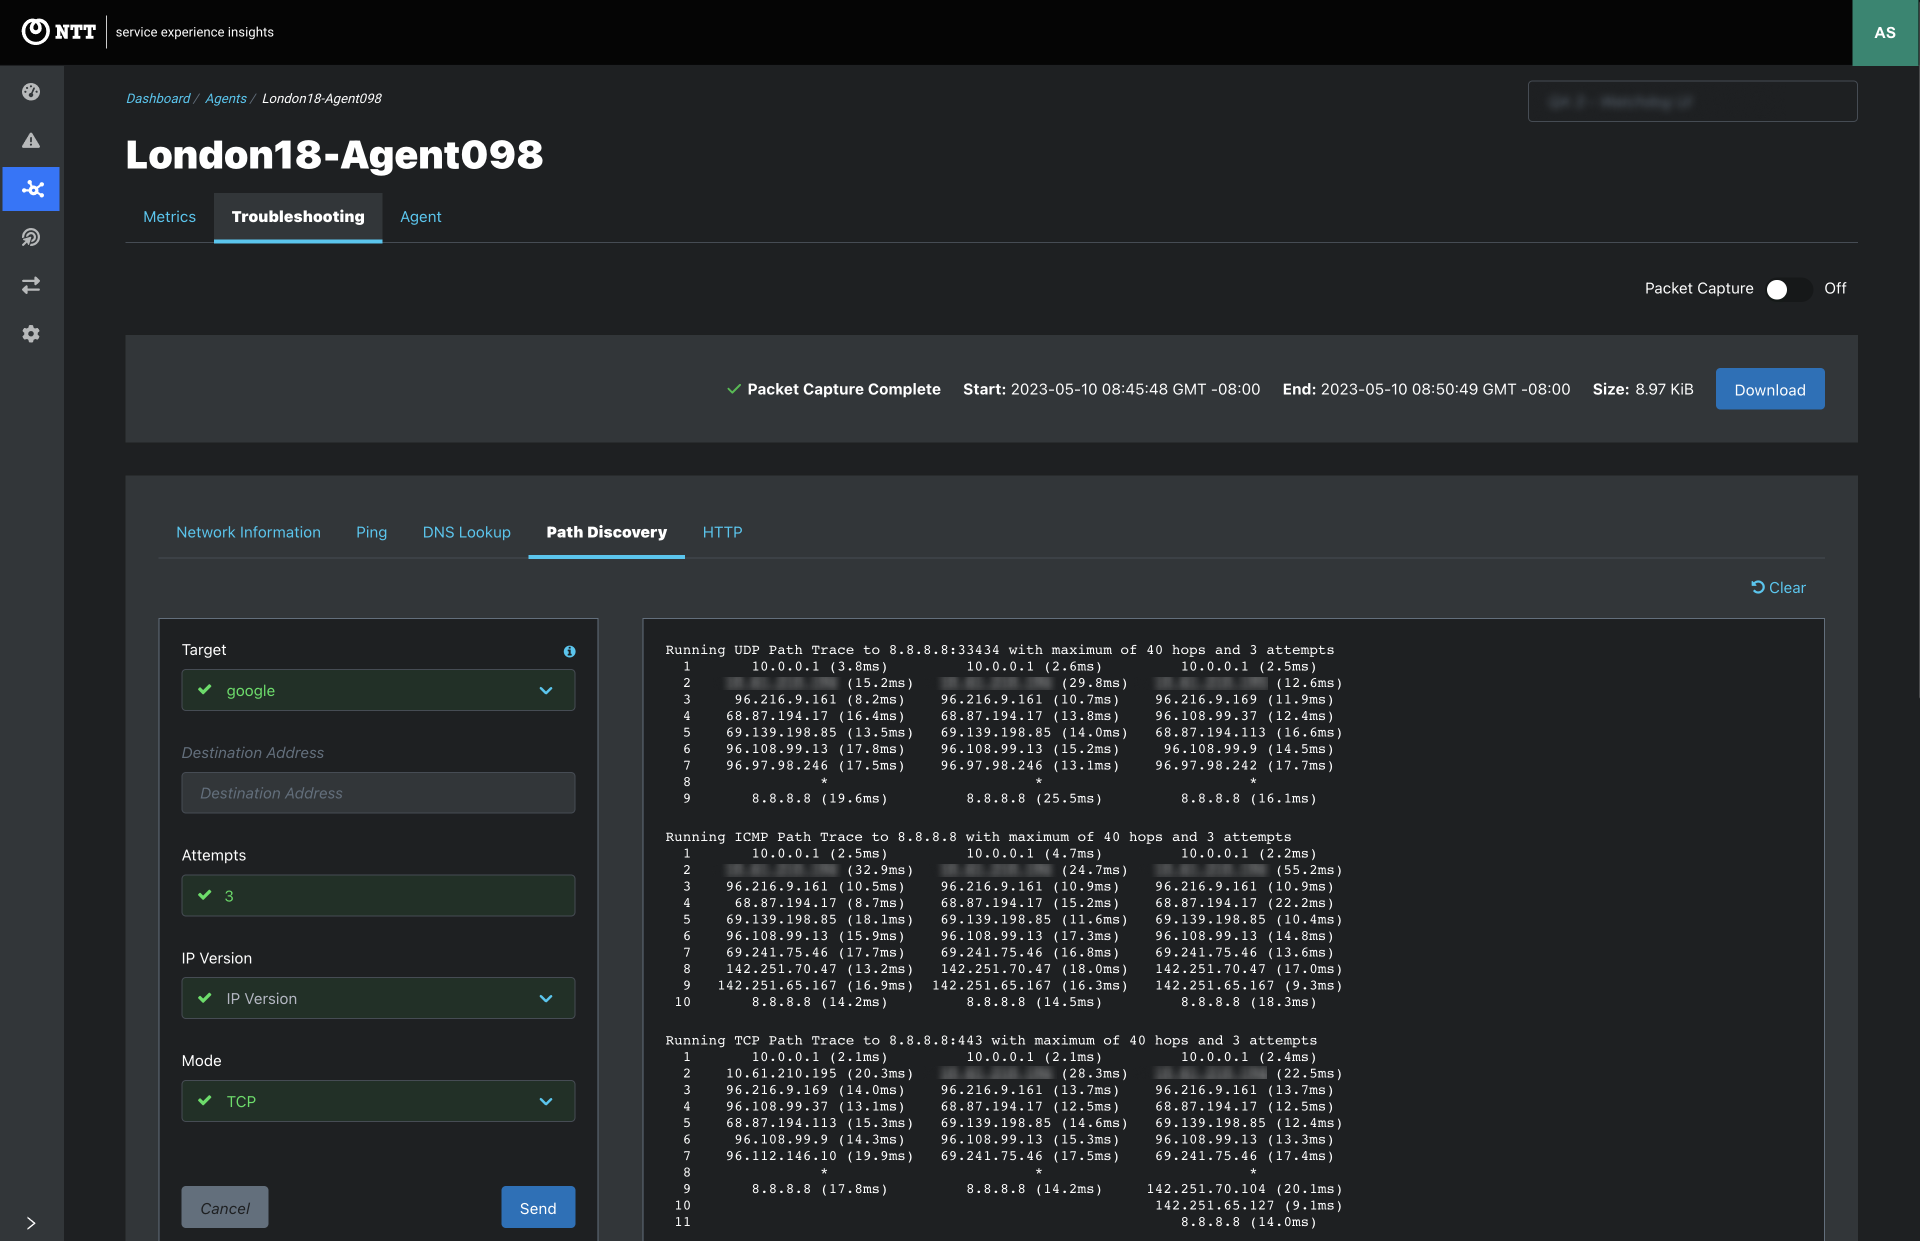Click the Destination Address input field
This screenshot has width=1920, height=1241.
[378, 793]
